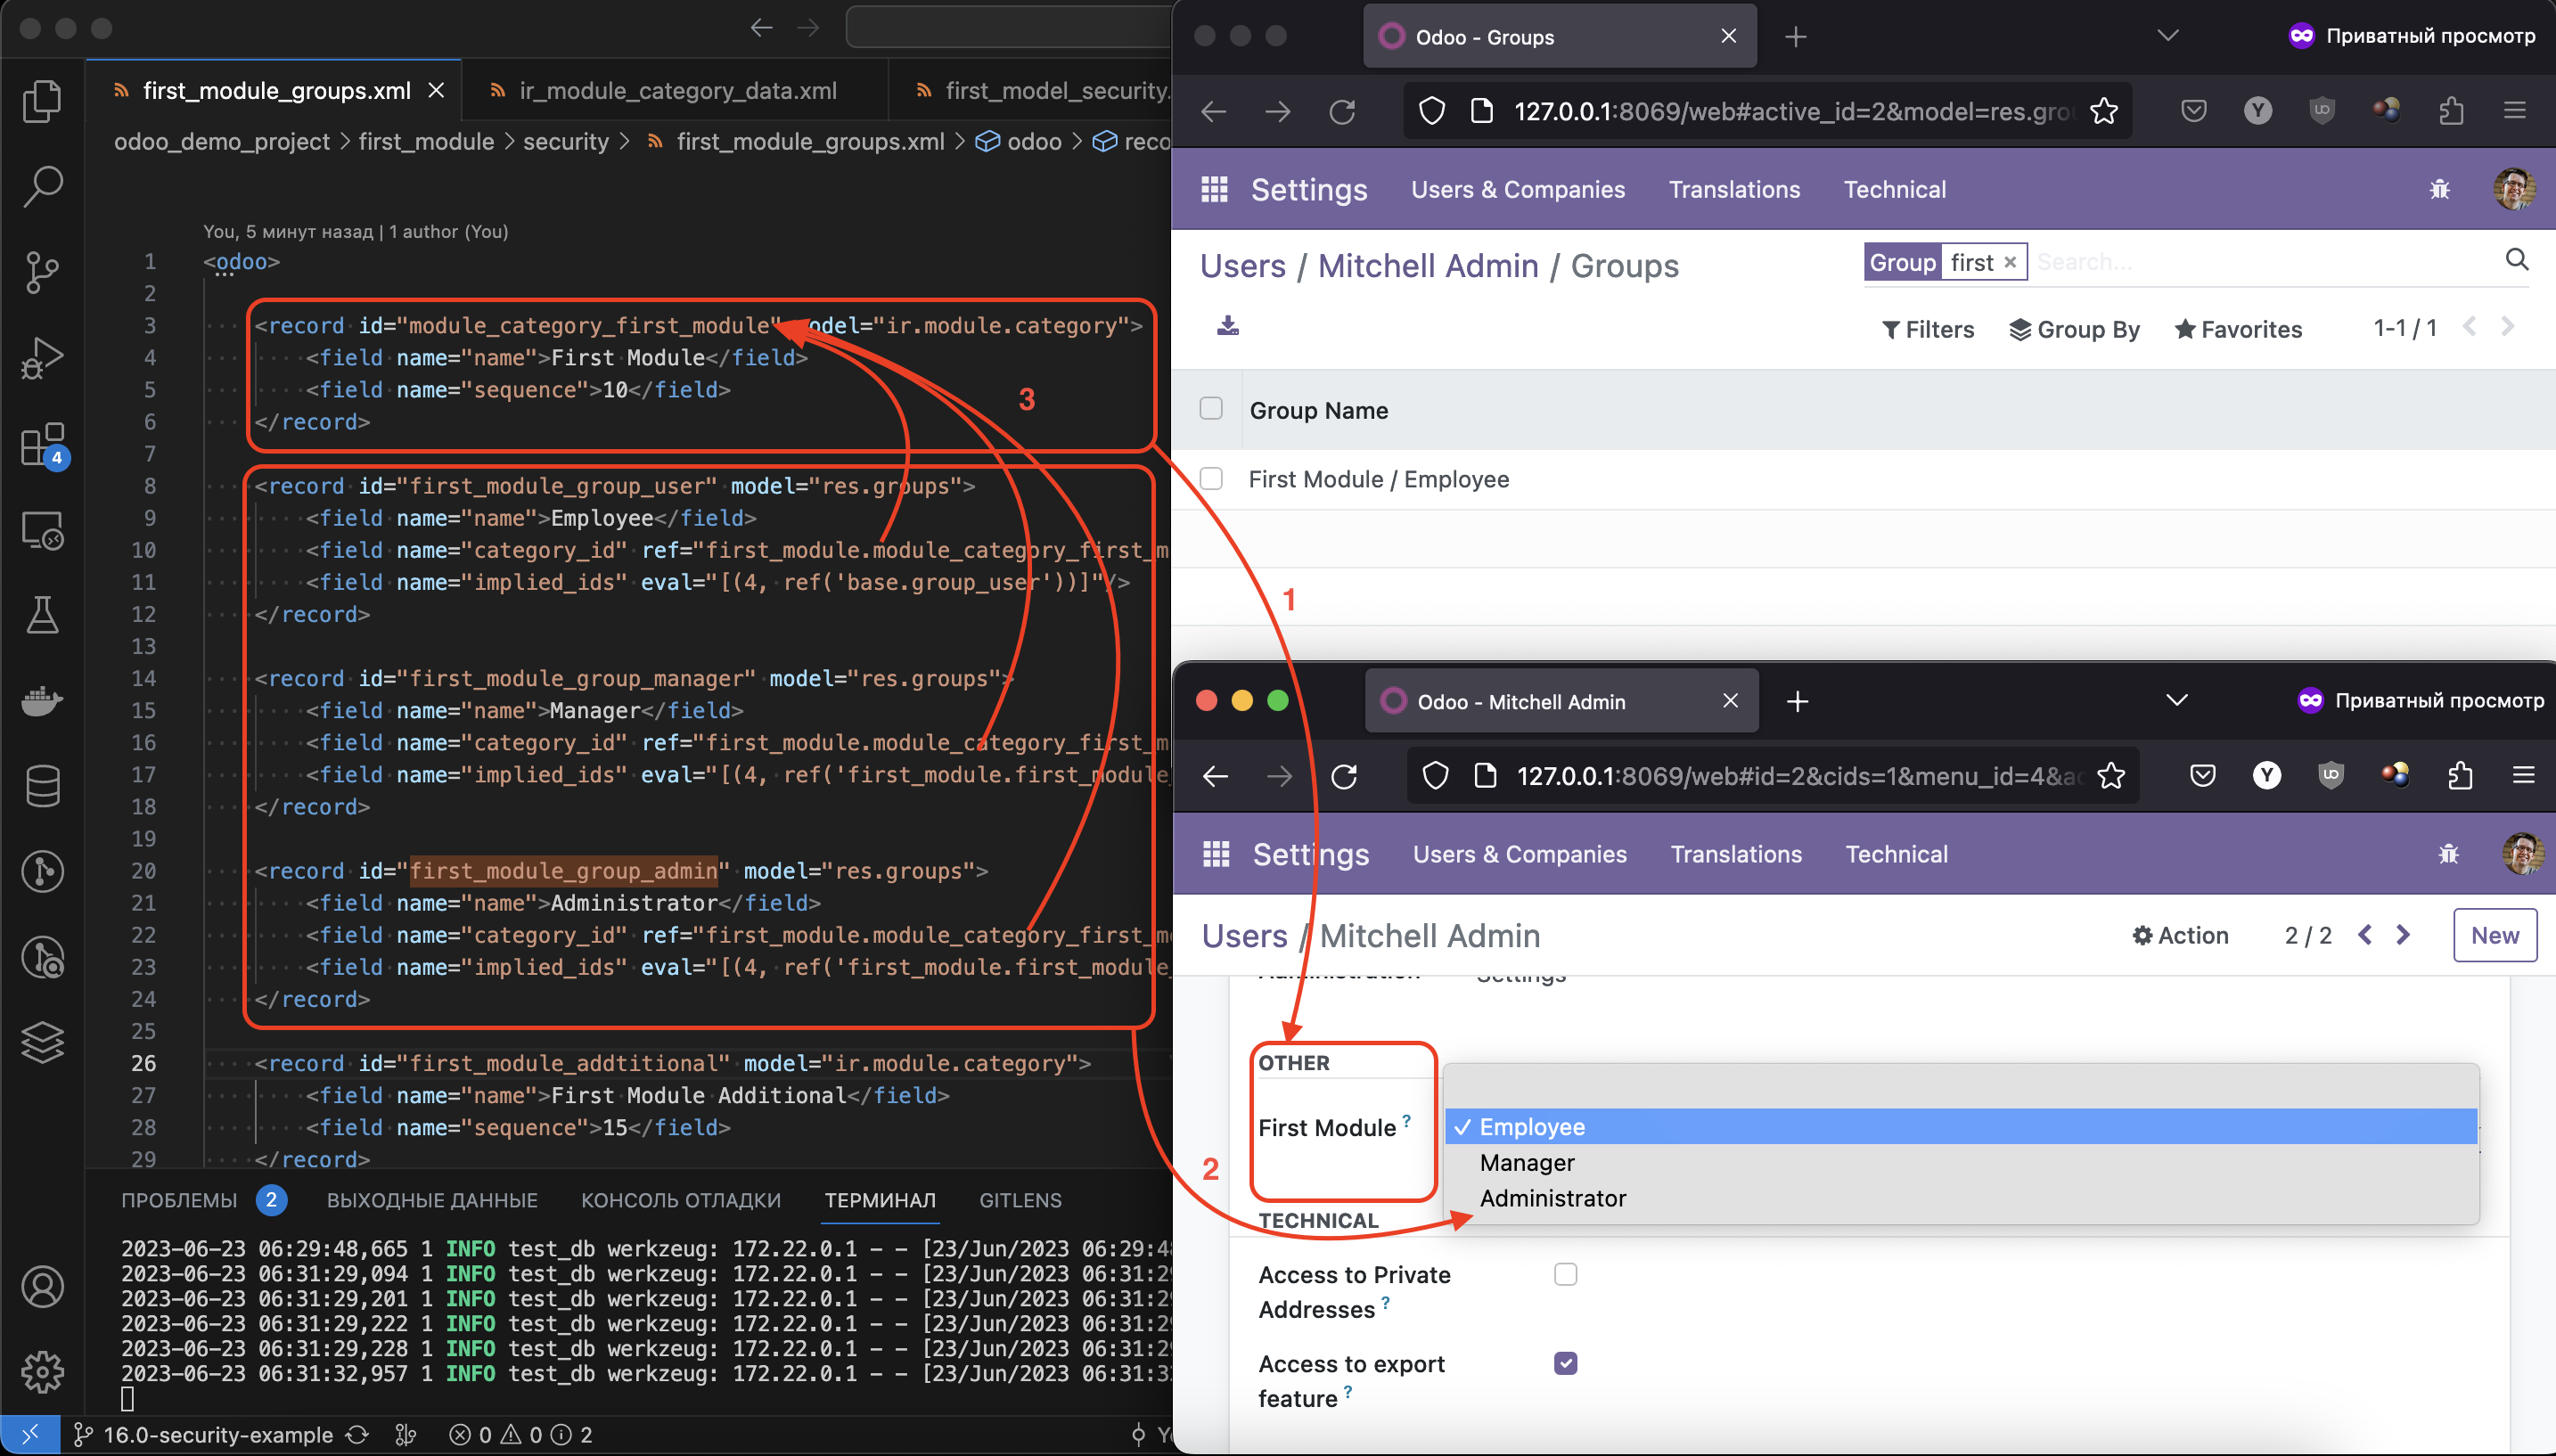Open the VS Code Explorer view

click(x=42, y=101)
